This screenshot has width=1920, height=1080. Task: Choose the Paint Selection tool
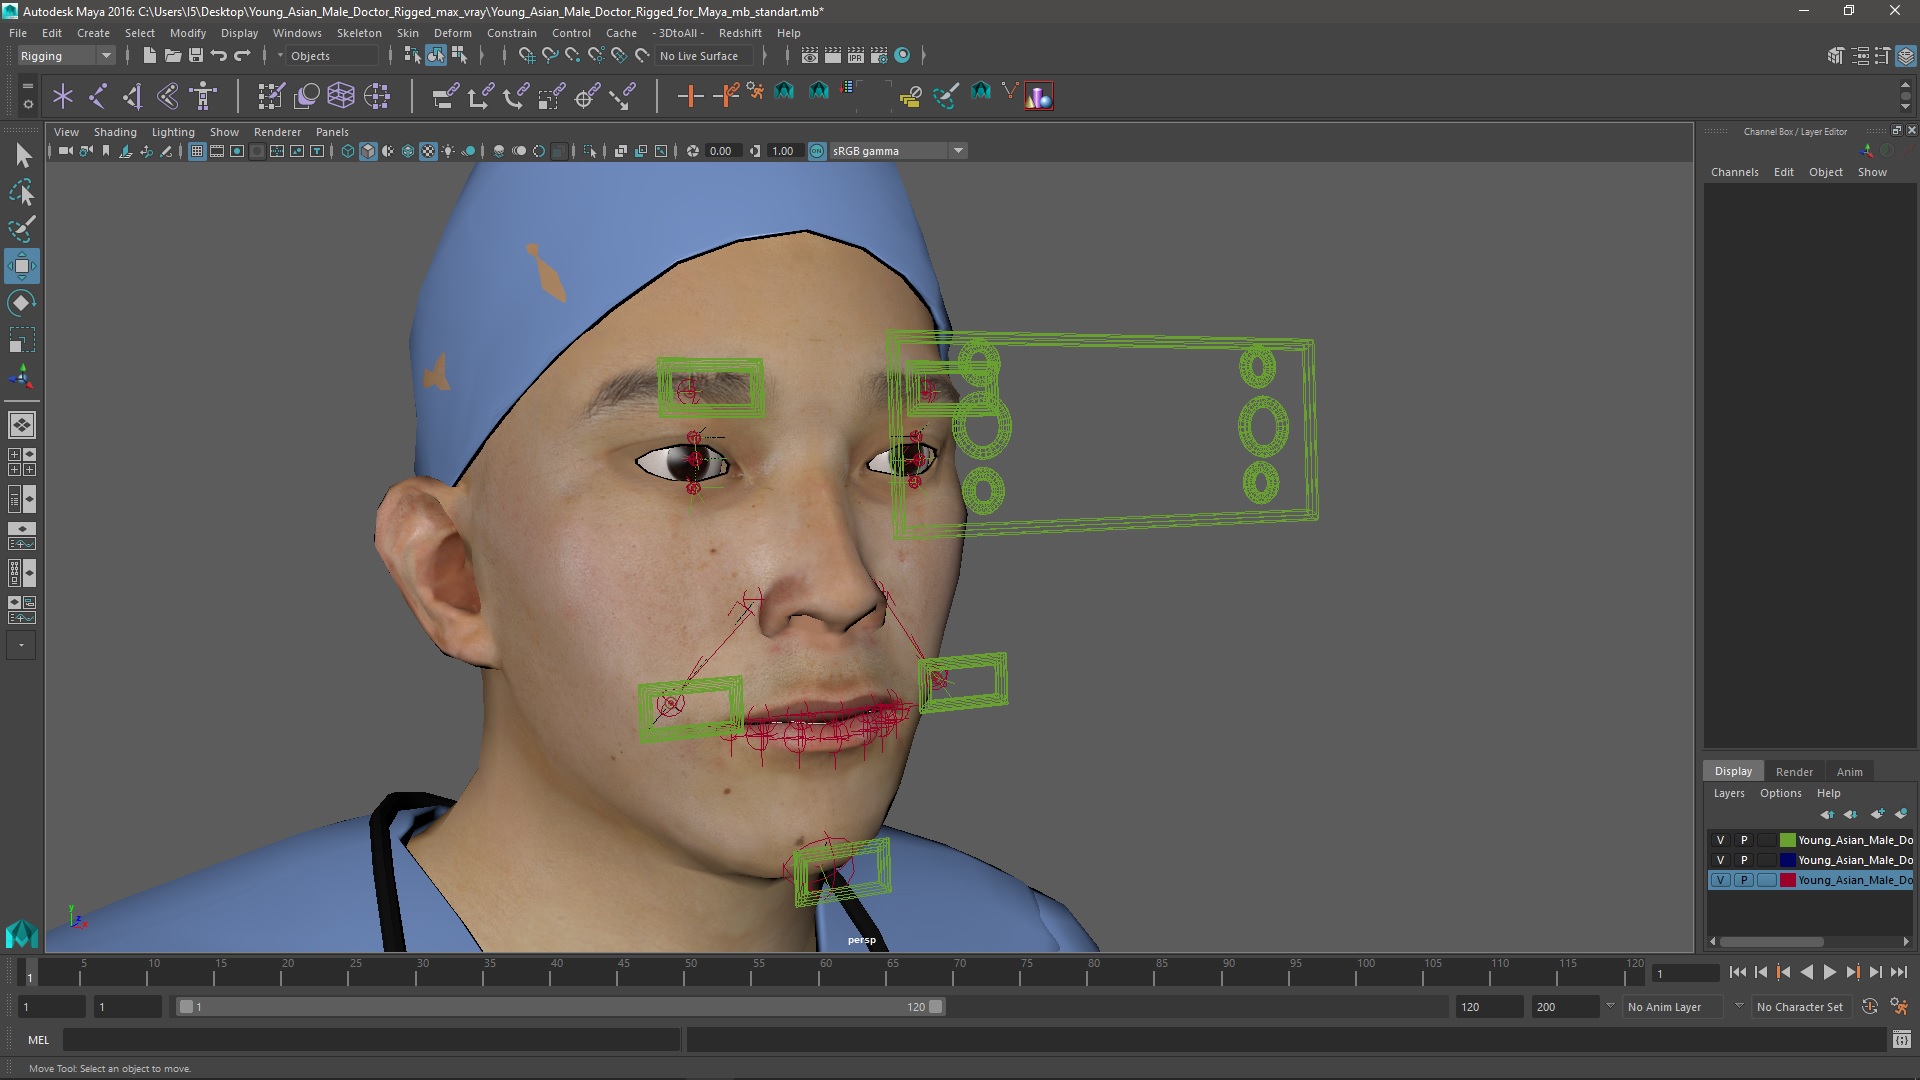pyautogui.click(x=22, y=229)
